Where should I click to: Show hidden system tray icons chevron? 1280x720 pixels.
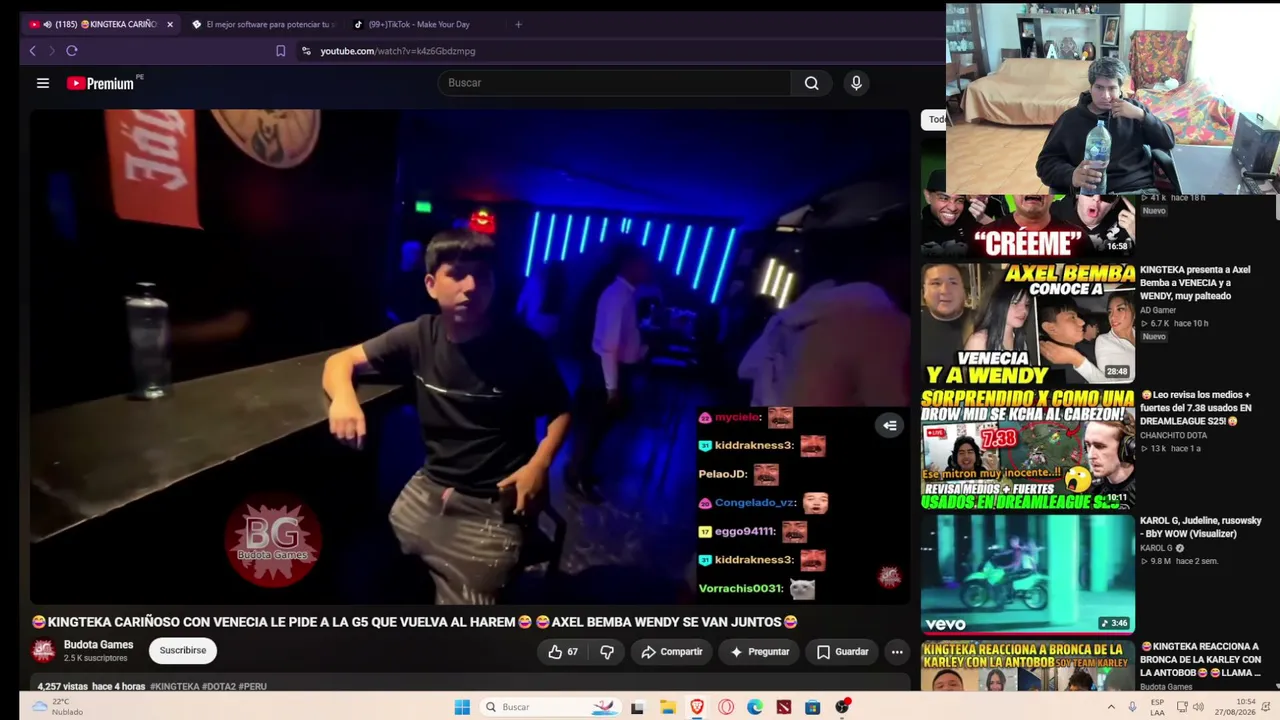coord(1111,707)
